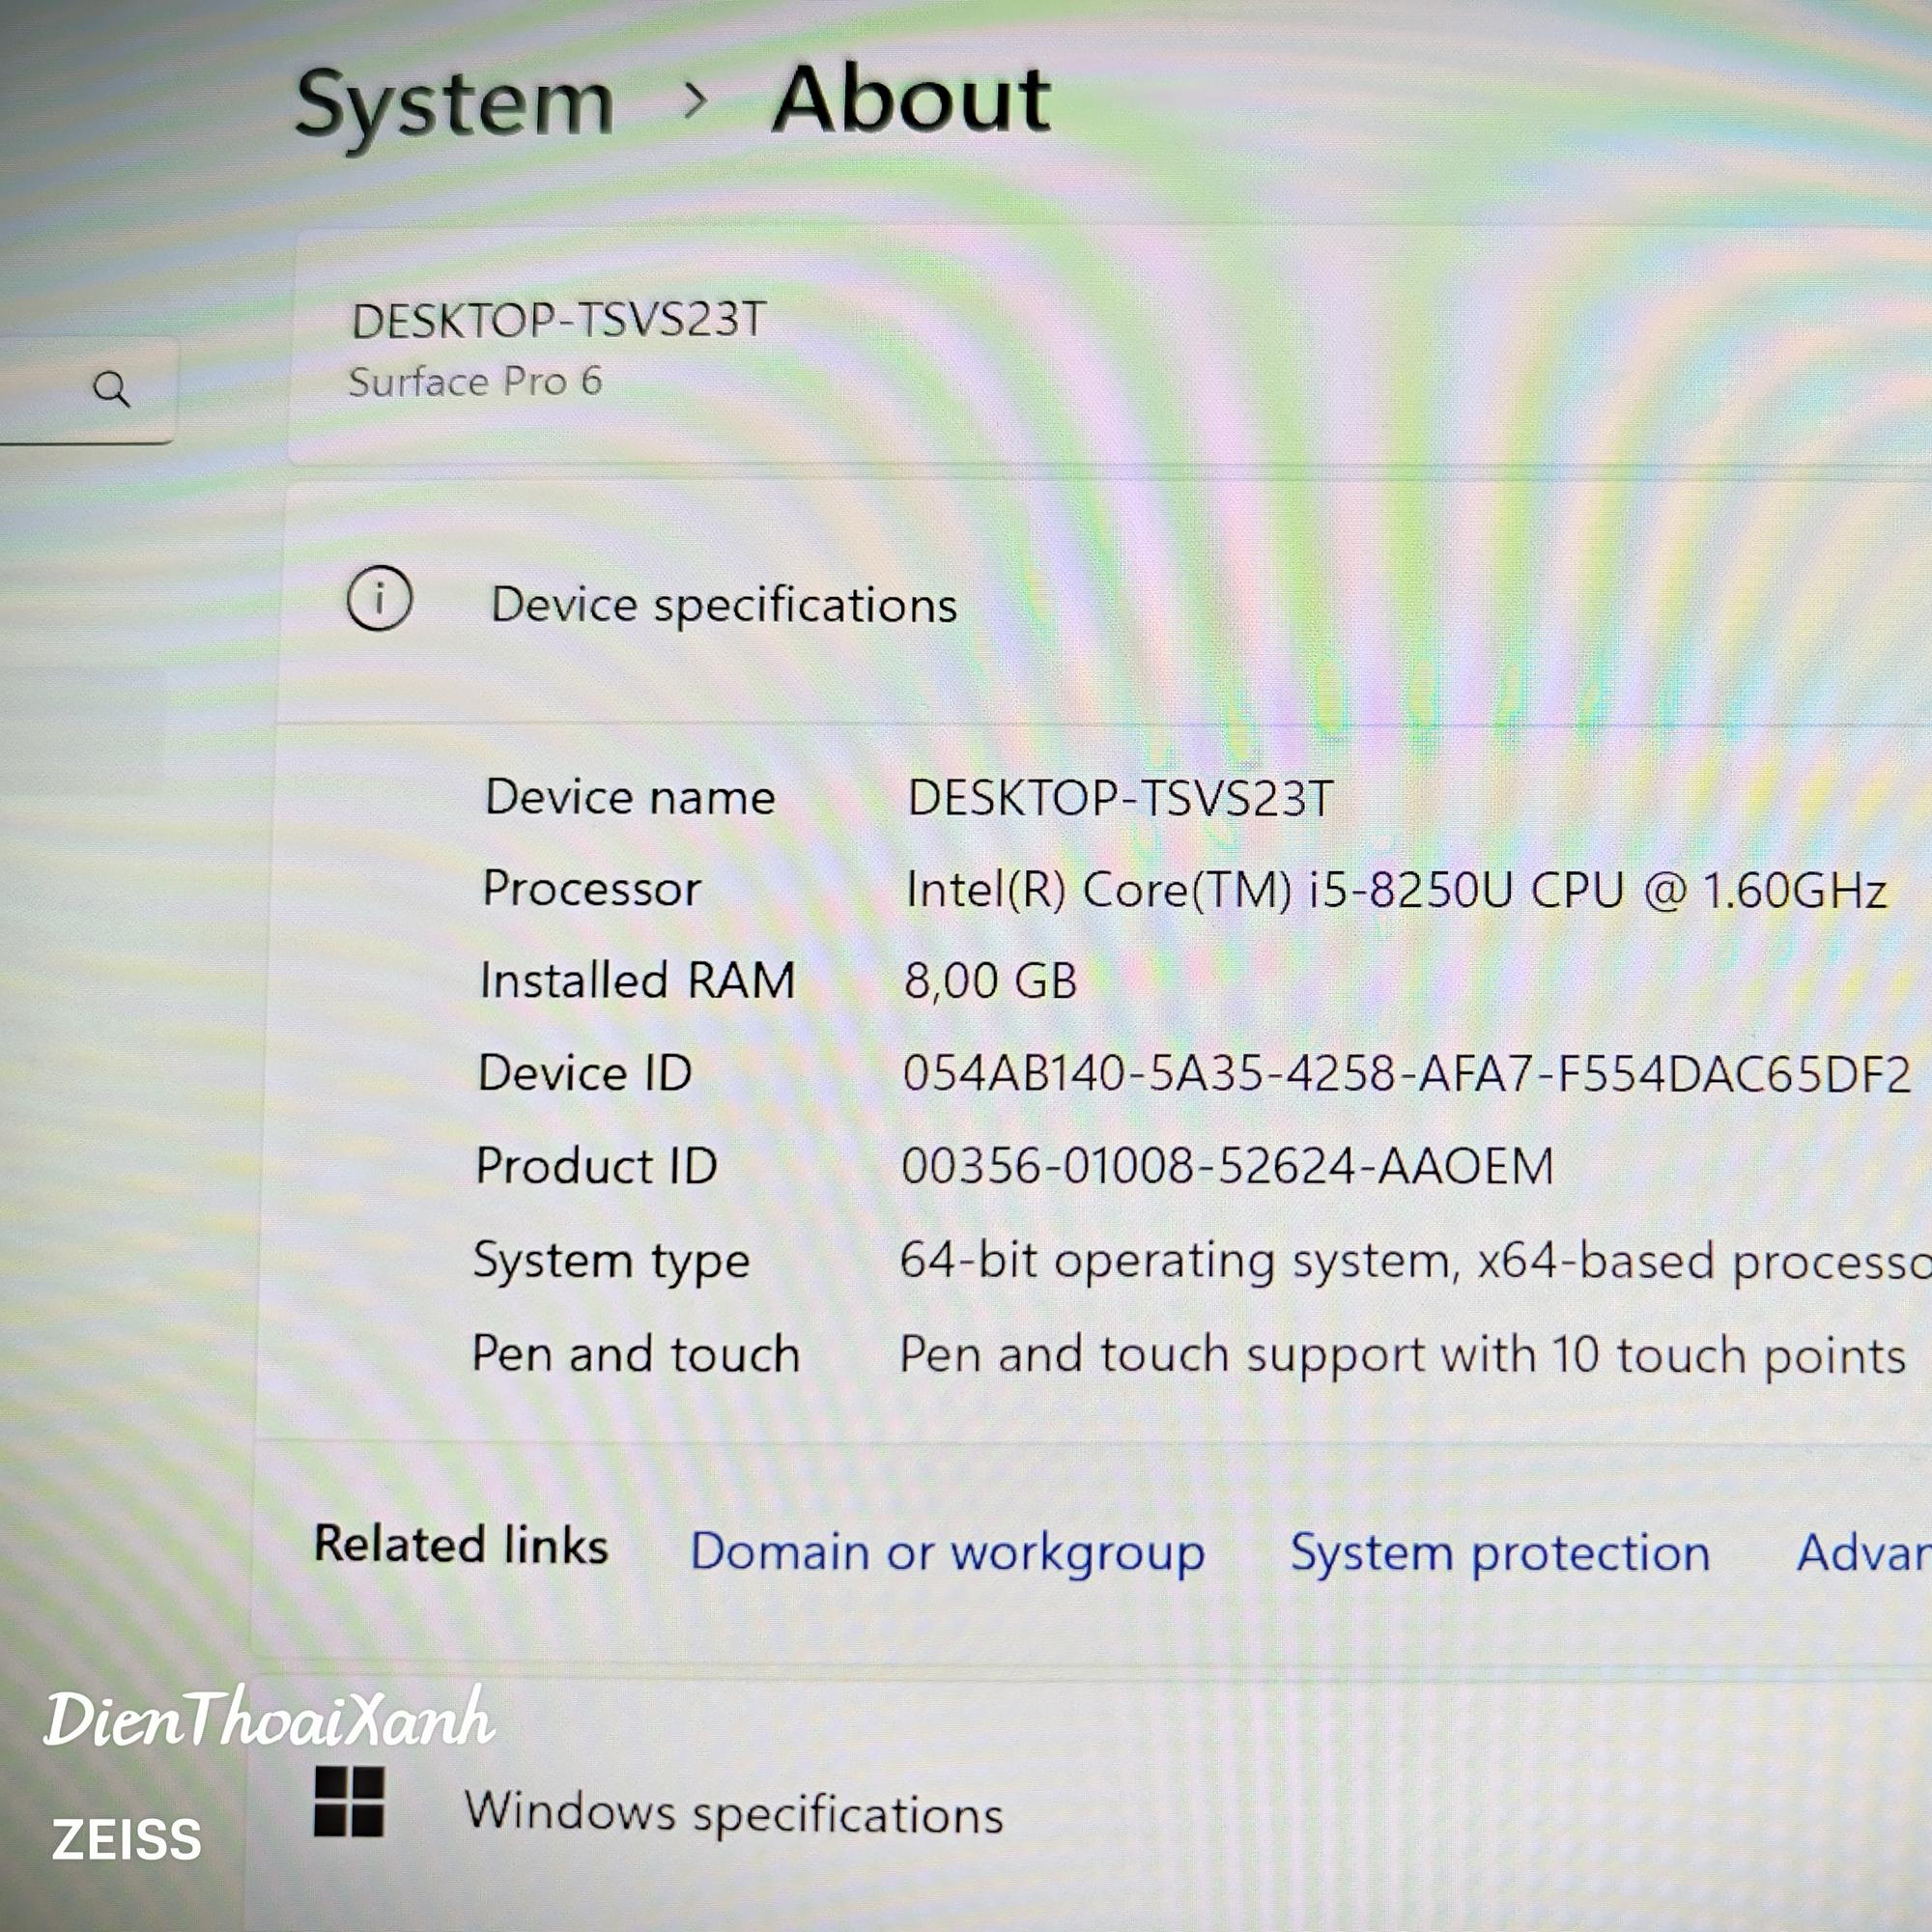Image resolution: width=1932 pixels, height=1932 pixels.
Task: Open Domain or workgroup link
Action: point(947,1554)
